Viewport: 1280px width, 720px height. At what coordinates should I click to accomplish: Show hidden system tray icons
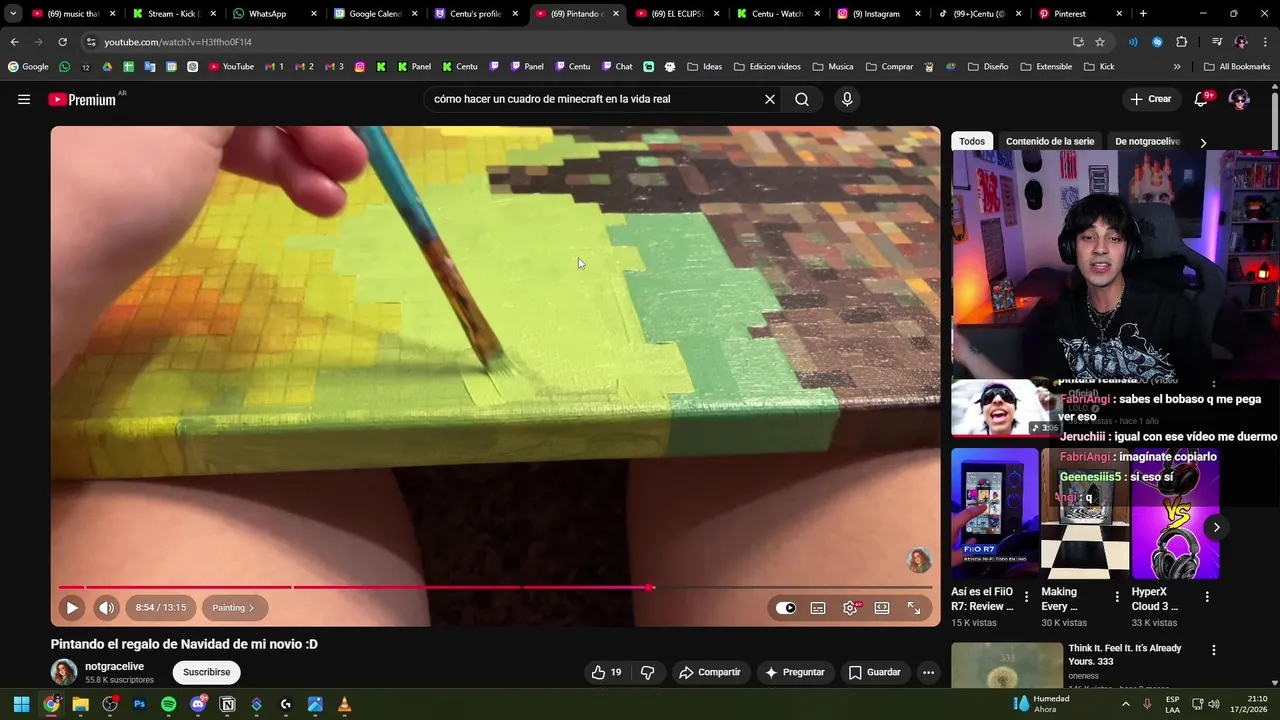click(x=1125, y=704)
